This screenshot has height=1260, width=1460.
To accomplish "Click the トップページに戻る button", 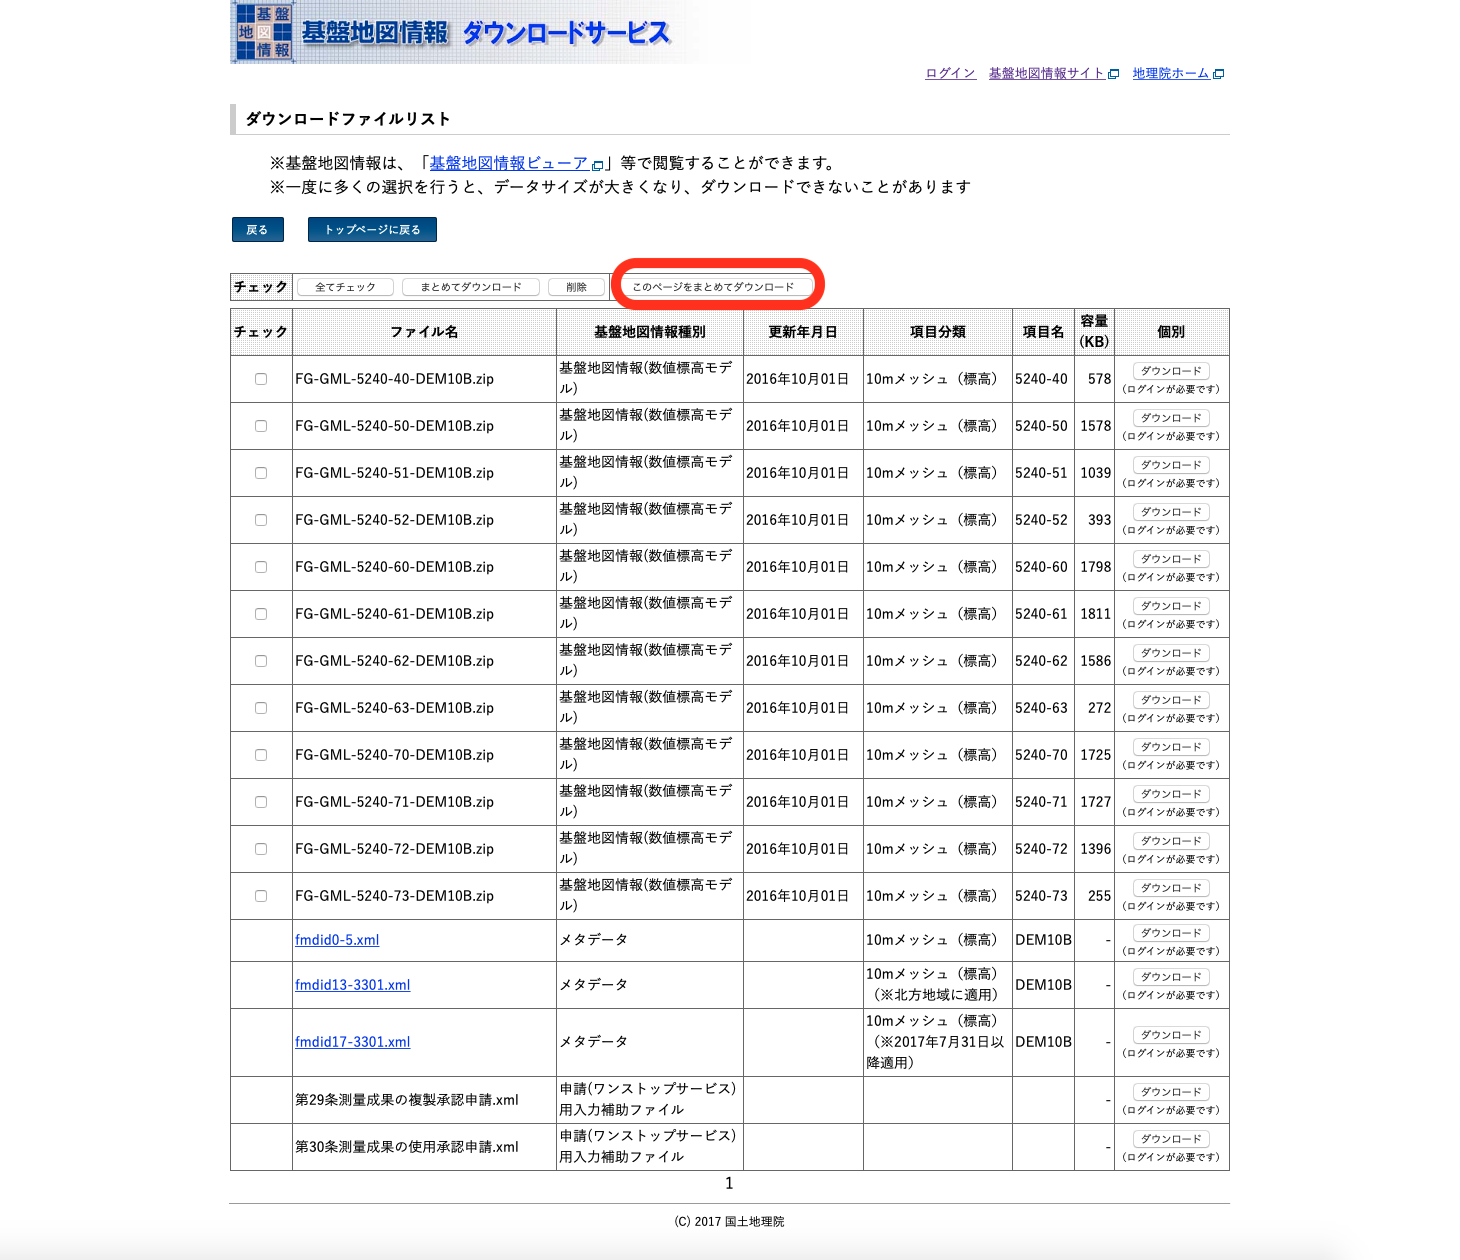I will 371,229.
